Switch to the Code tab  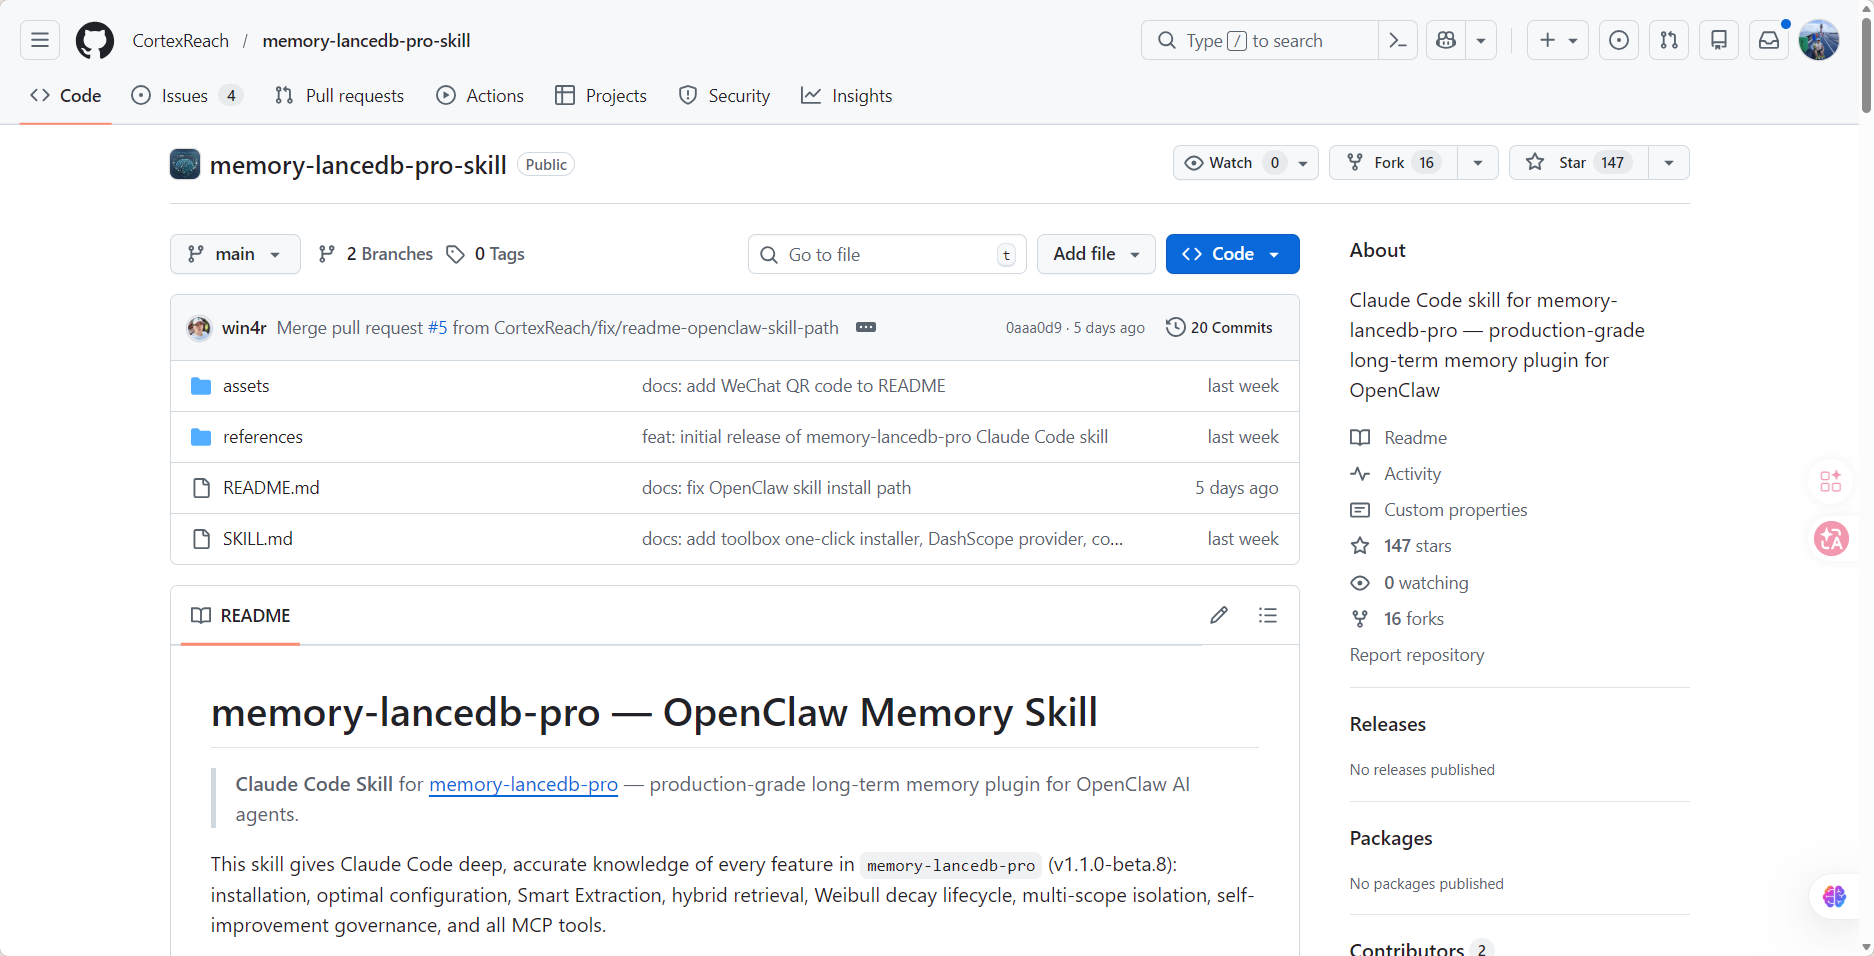click(x=66, y=96)
